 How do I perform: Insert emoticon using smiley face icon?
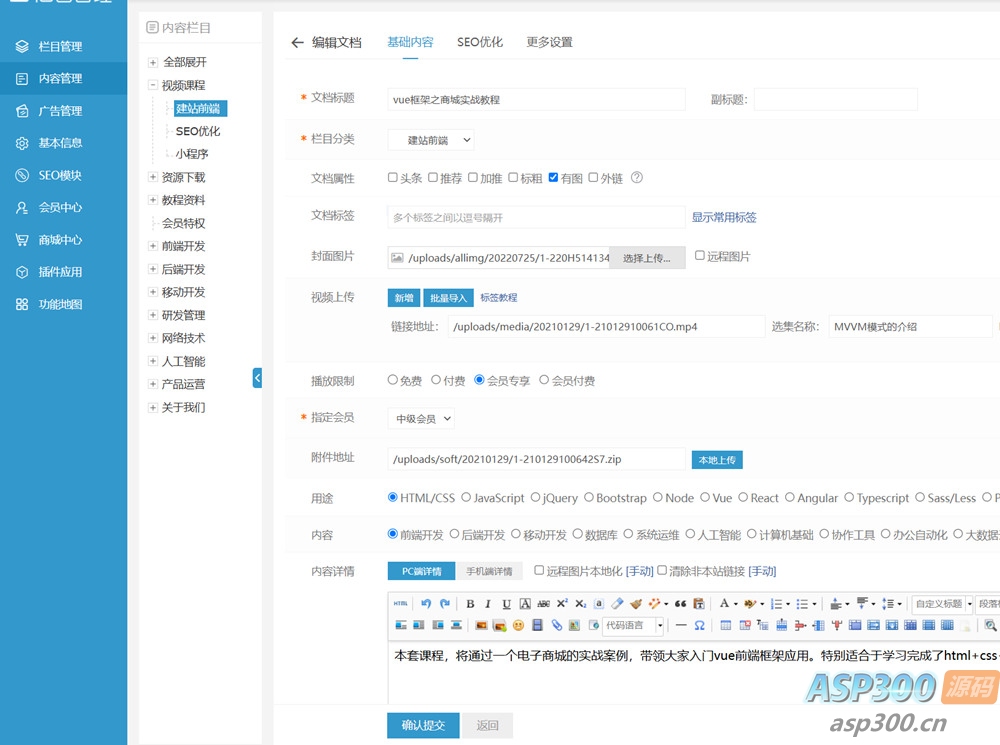(518, 625)
